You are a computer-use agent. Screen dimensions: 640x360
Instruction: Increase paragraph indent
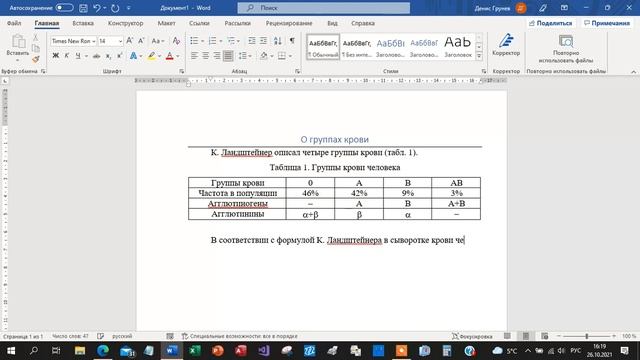click(x=263, y=41)
